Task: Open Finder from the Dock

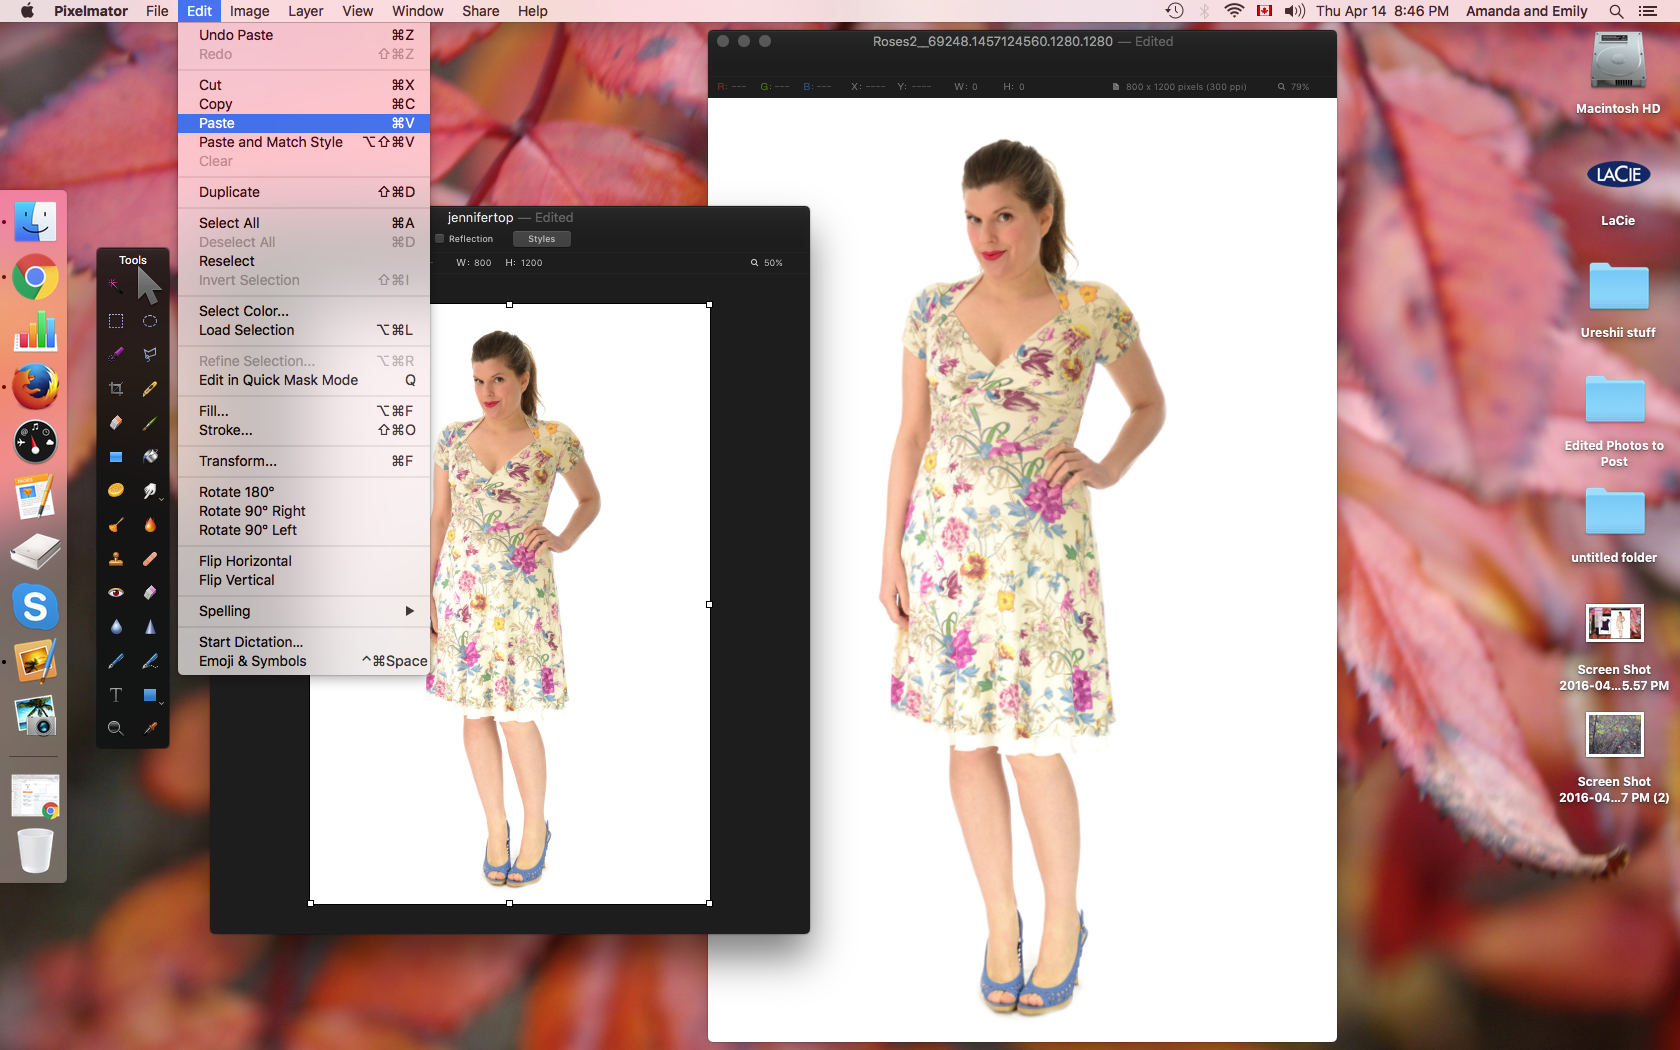Action: point(35,222)
